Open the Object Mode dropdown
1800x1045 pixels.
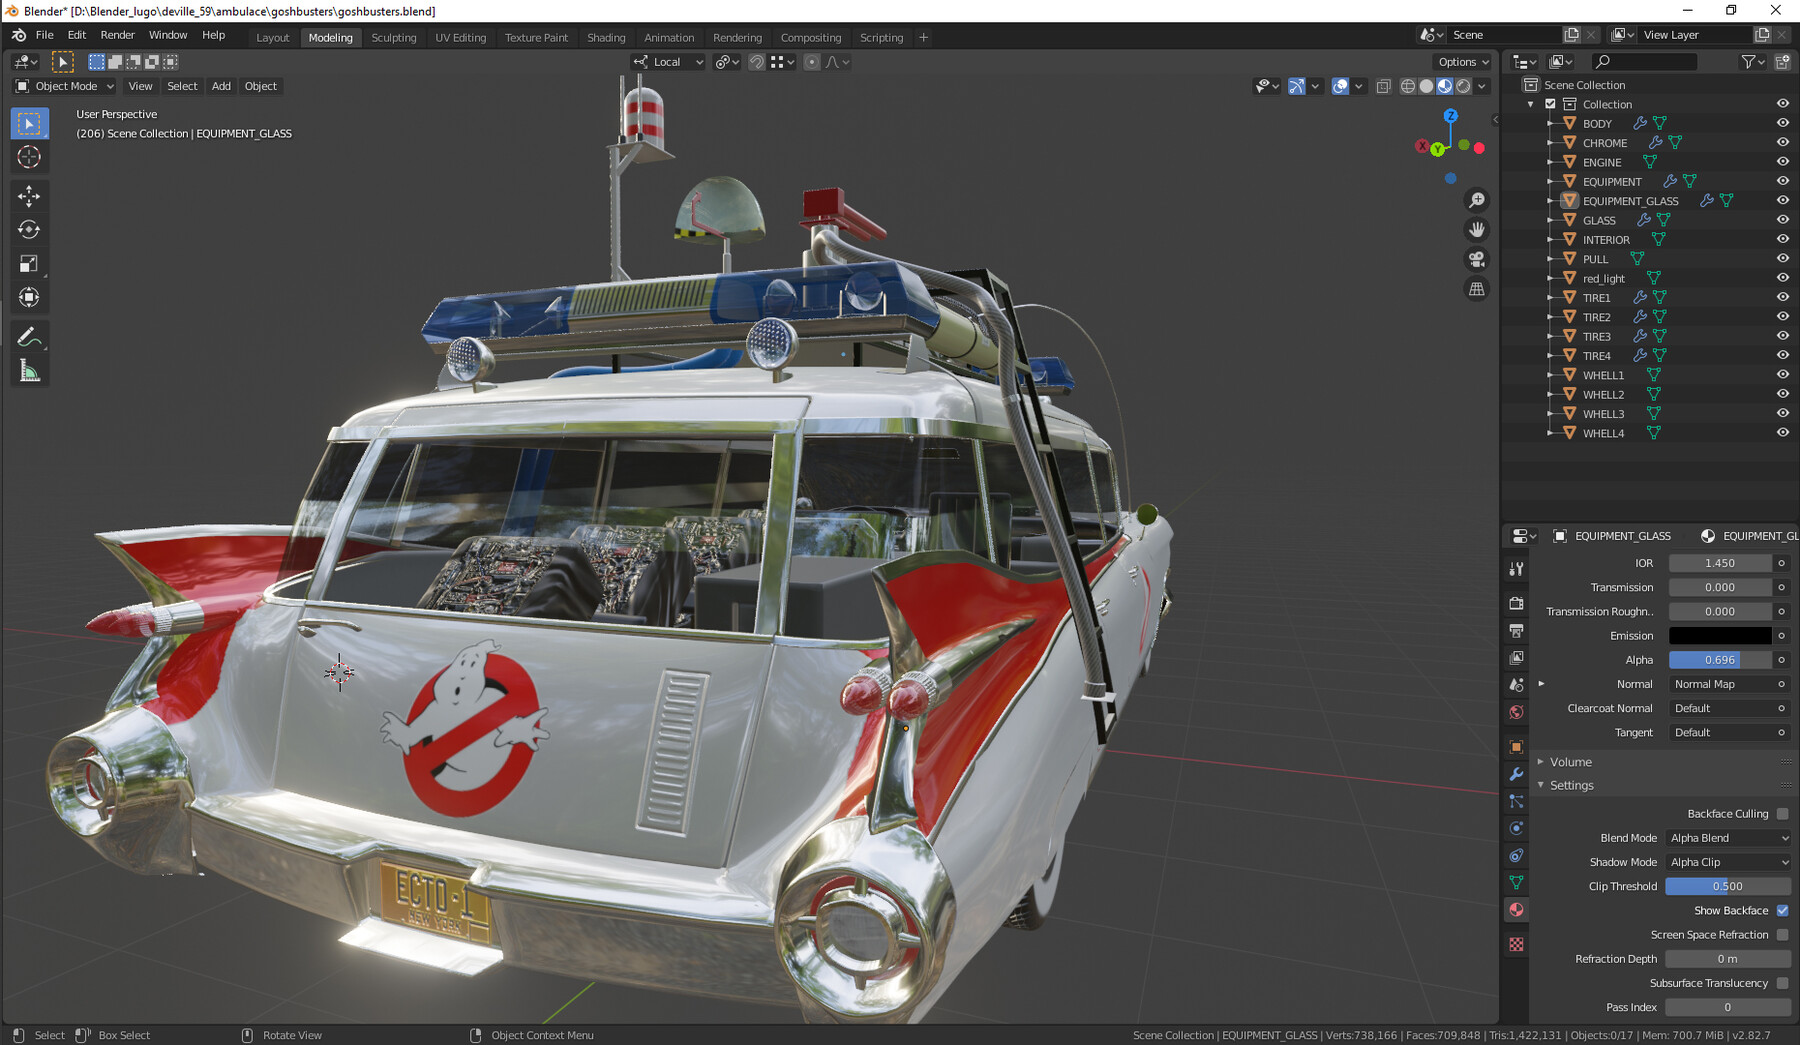click(x=65, y=86)
